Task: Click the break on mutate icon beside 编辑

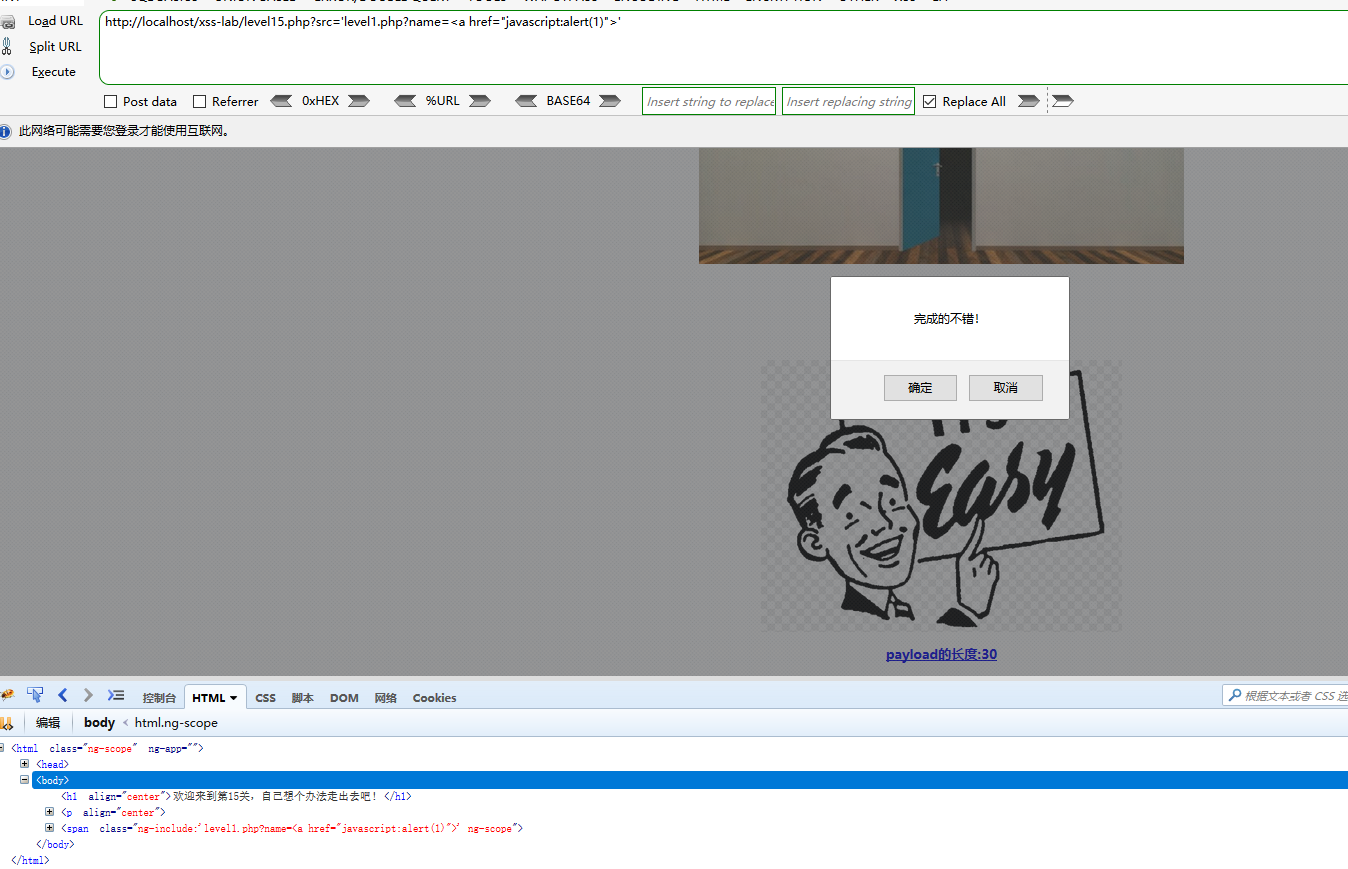Action: [x=6, y=722]
